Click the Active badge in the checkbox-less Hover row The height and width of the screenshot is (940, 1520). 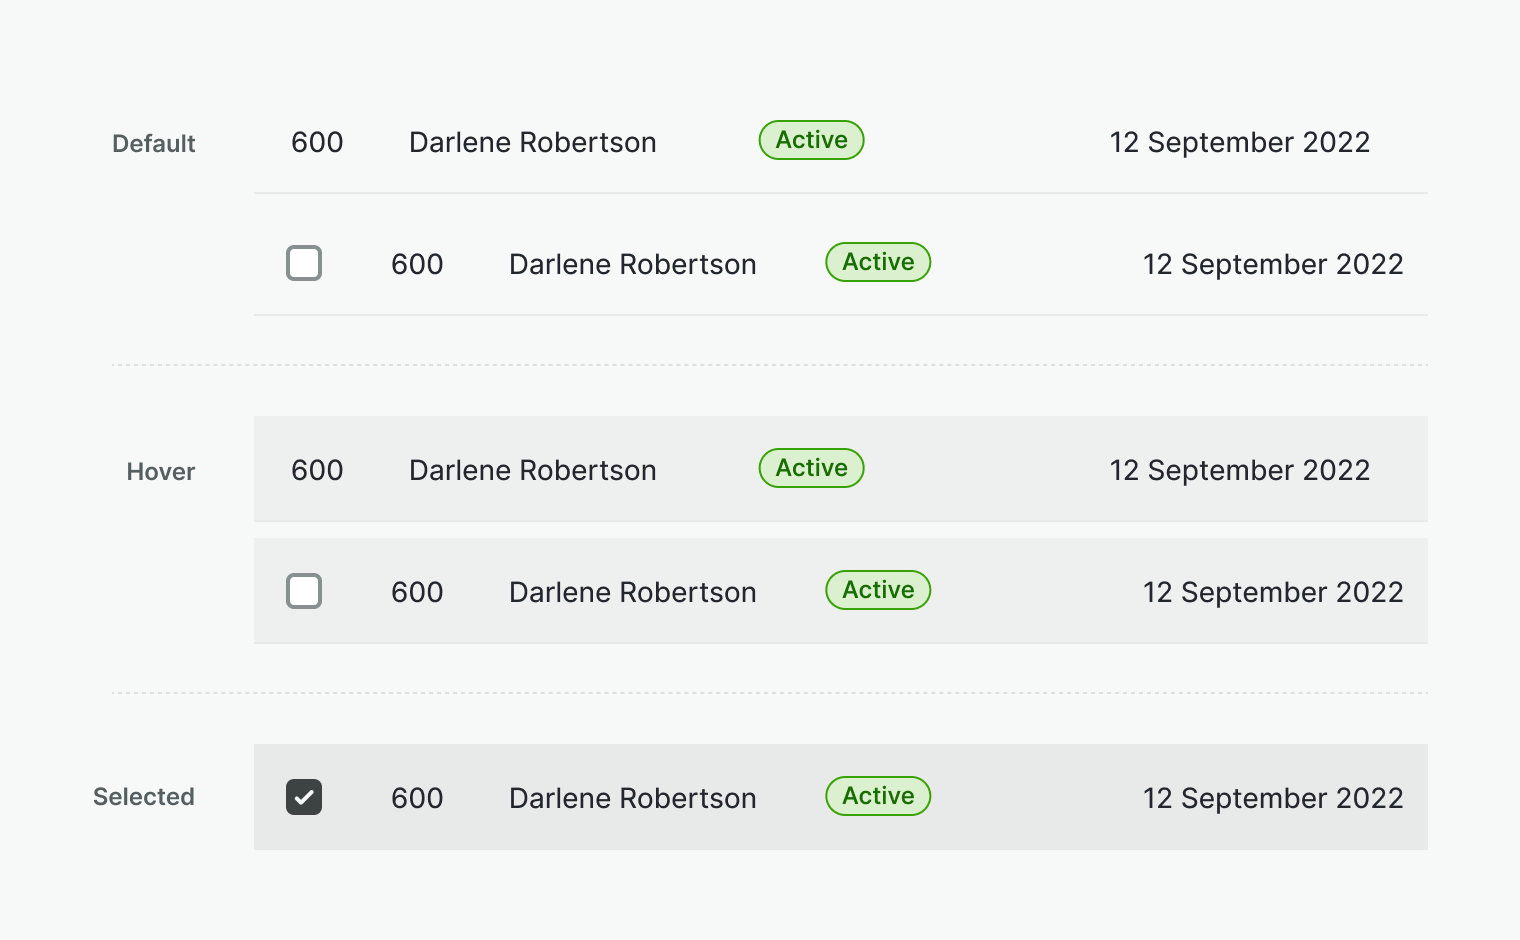click(811, 468)
